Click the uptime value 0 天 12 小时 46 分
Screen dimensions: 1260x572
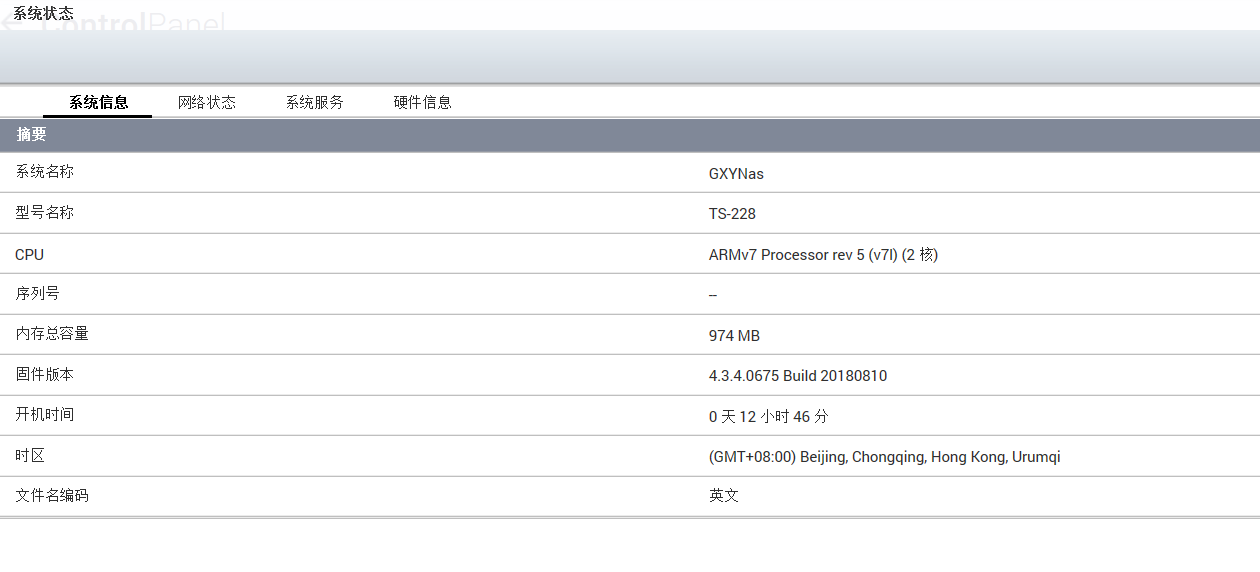click(768, 417)
